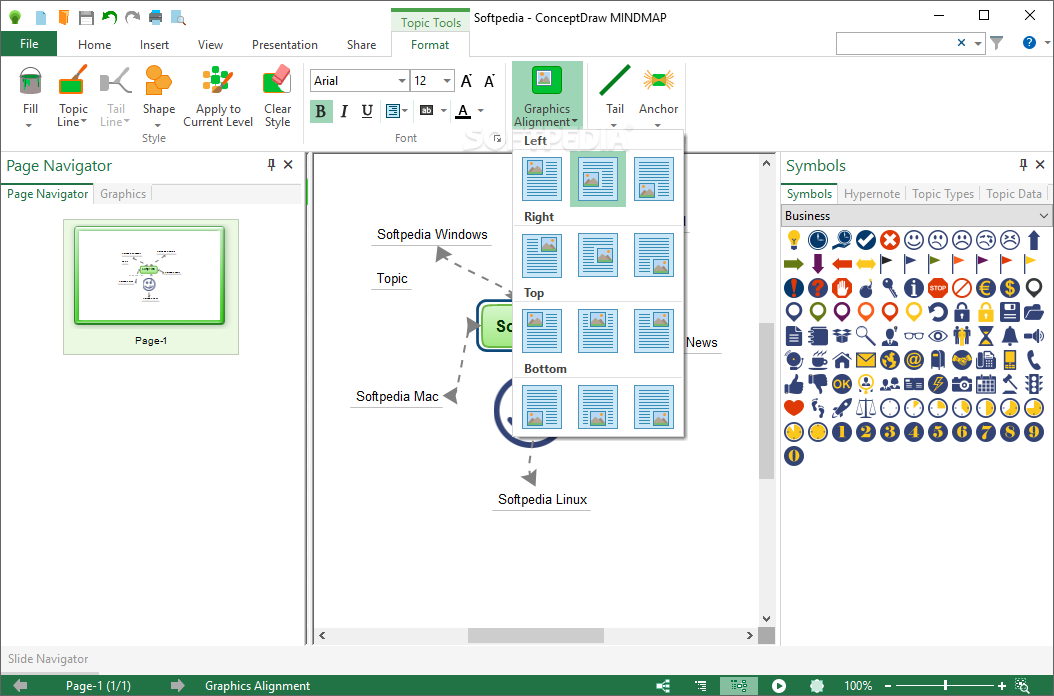1054x696 pixels.
Task: Insert the light bulb symbol
Action: click(x=794, y=239)
